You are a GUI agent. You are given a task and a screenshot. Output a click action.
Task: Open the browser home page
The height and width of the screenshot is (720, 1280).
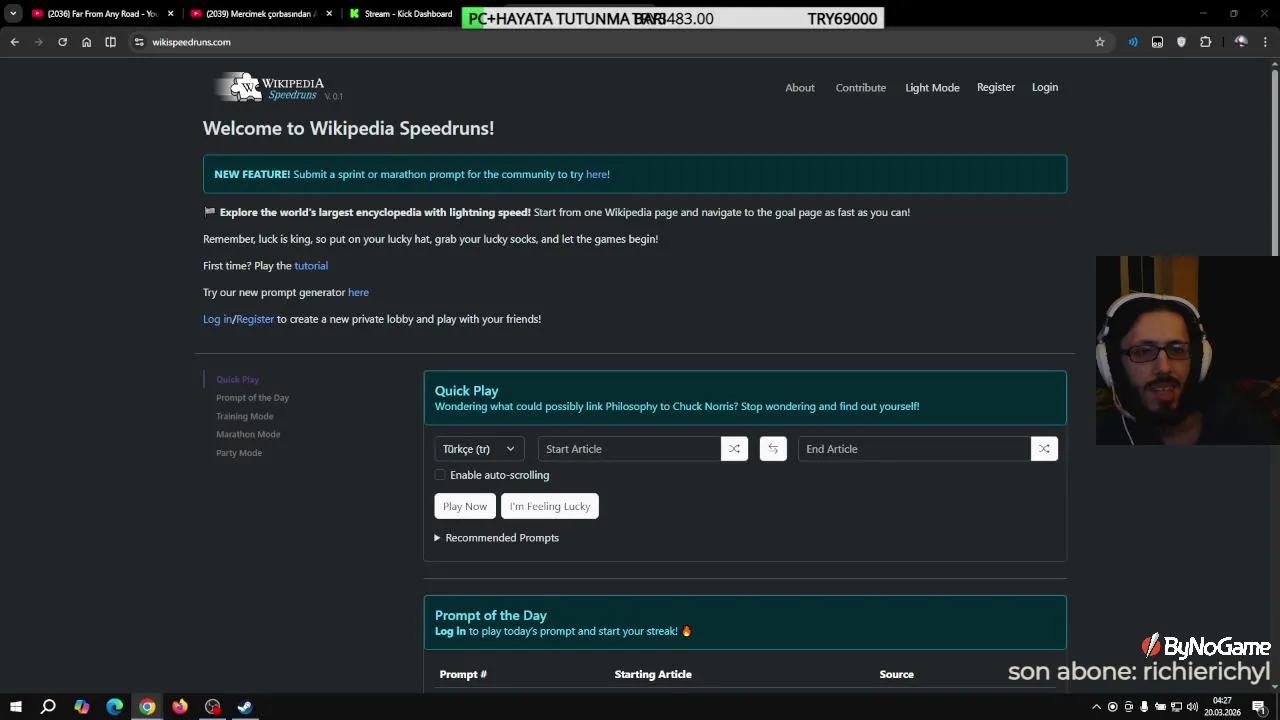86,42
